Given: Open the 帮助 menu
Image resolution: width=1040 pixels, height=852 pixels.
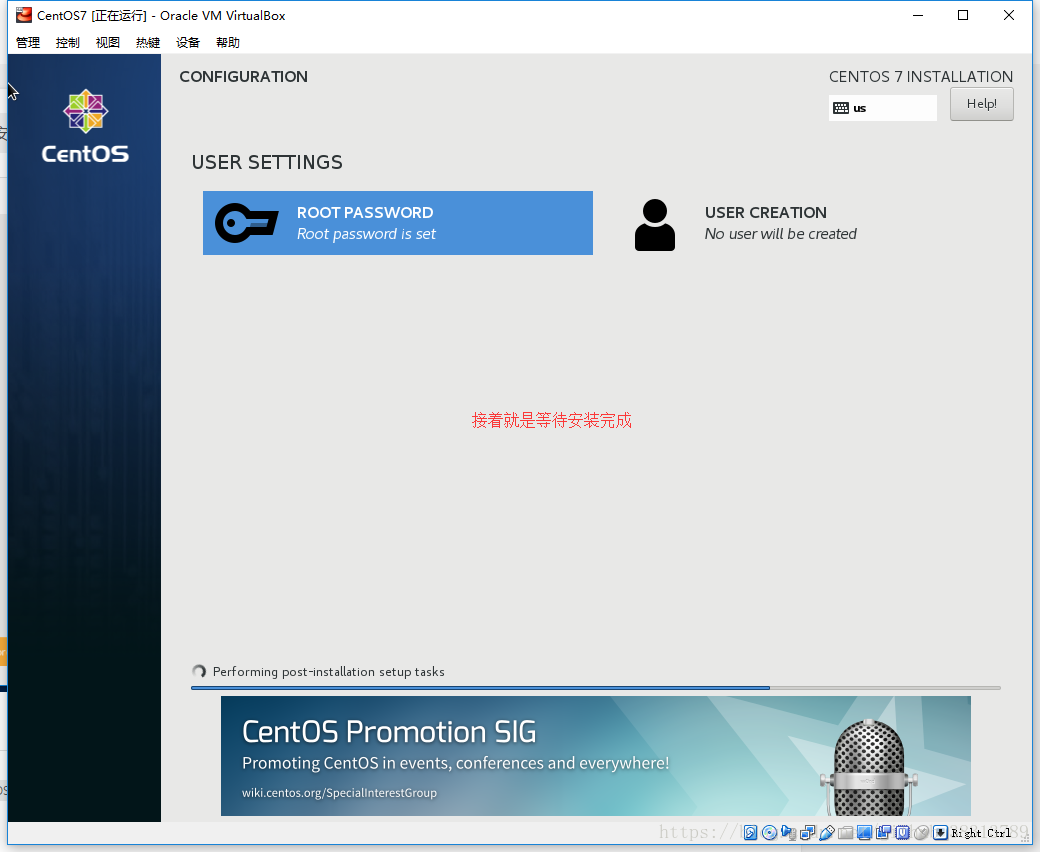Looking at the screenshot, I should pos(228,42).
